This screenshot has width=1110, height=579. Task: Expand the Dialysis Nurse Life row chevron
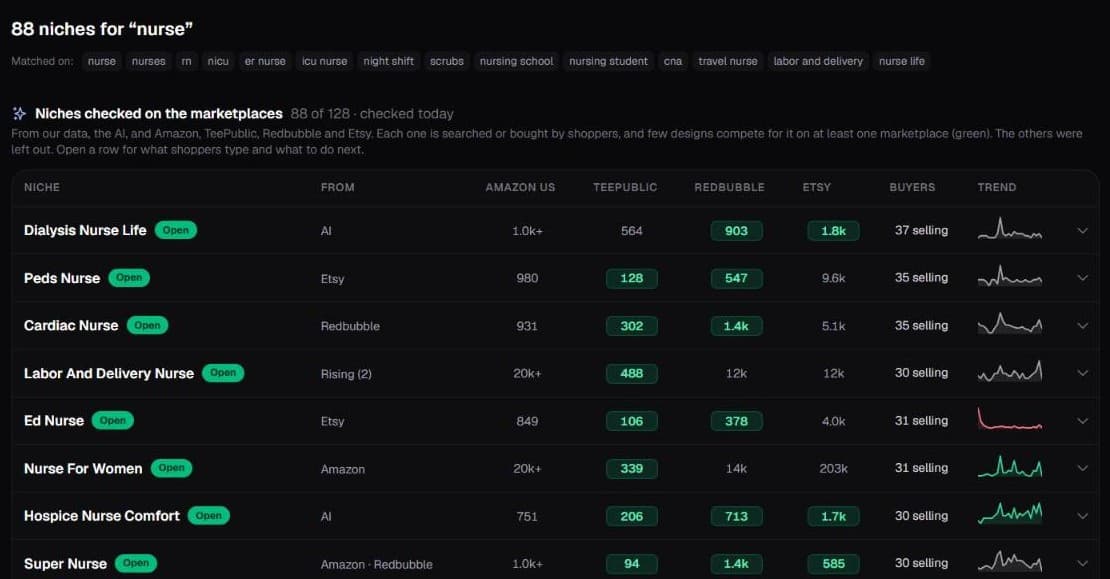(1082, 231)
